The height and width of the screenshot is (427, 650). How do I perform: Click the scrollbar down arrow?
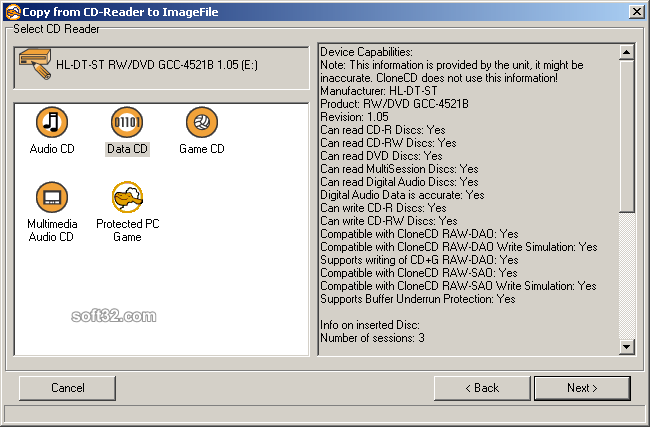[626, 347]
